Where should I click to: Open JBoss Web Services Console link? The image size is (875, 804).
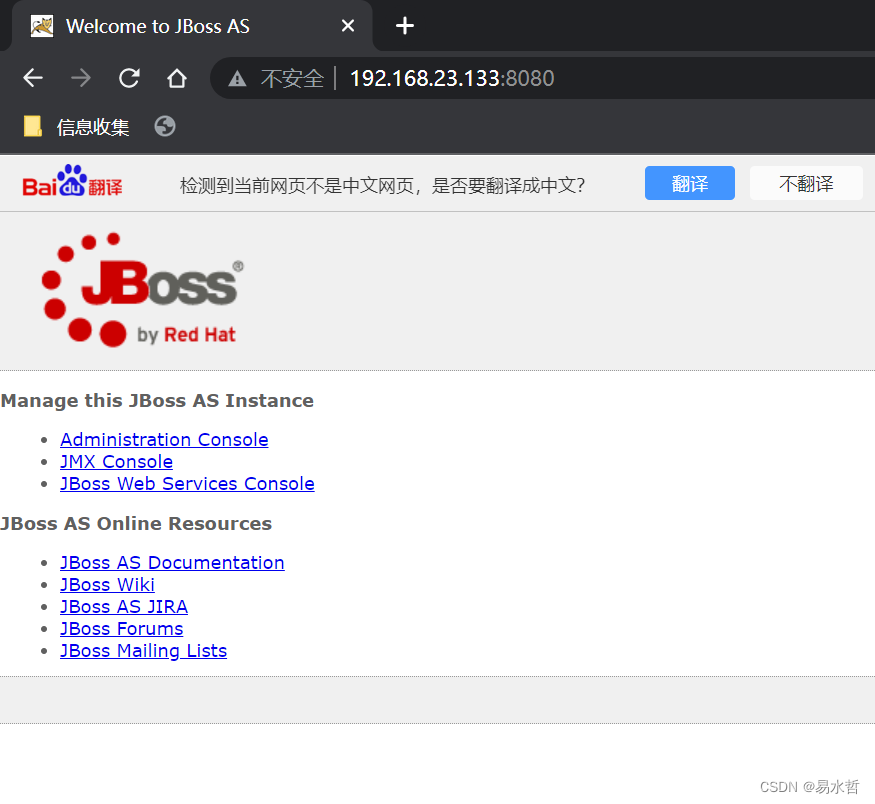tap(187, 484)
